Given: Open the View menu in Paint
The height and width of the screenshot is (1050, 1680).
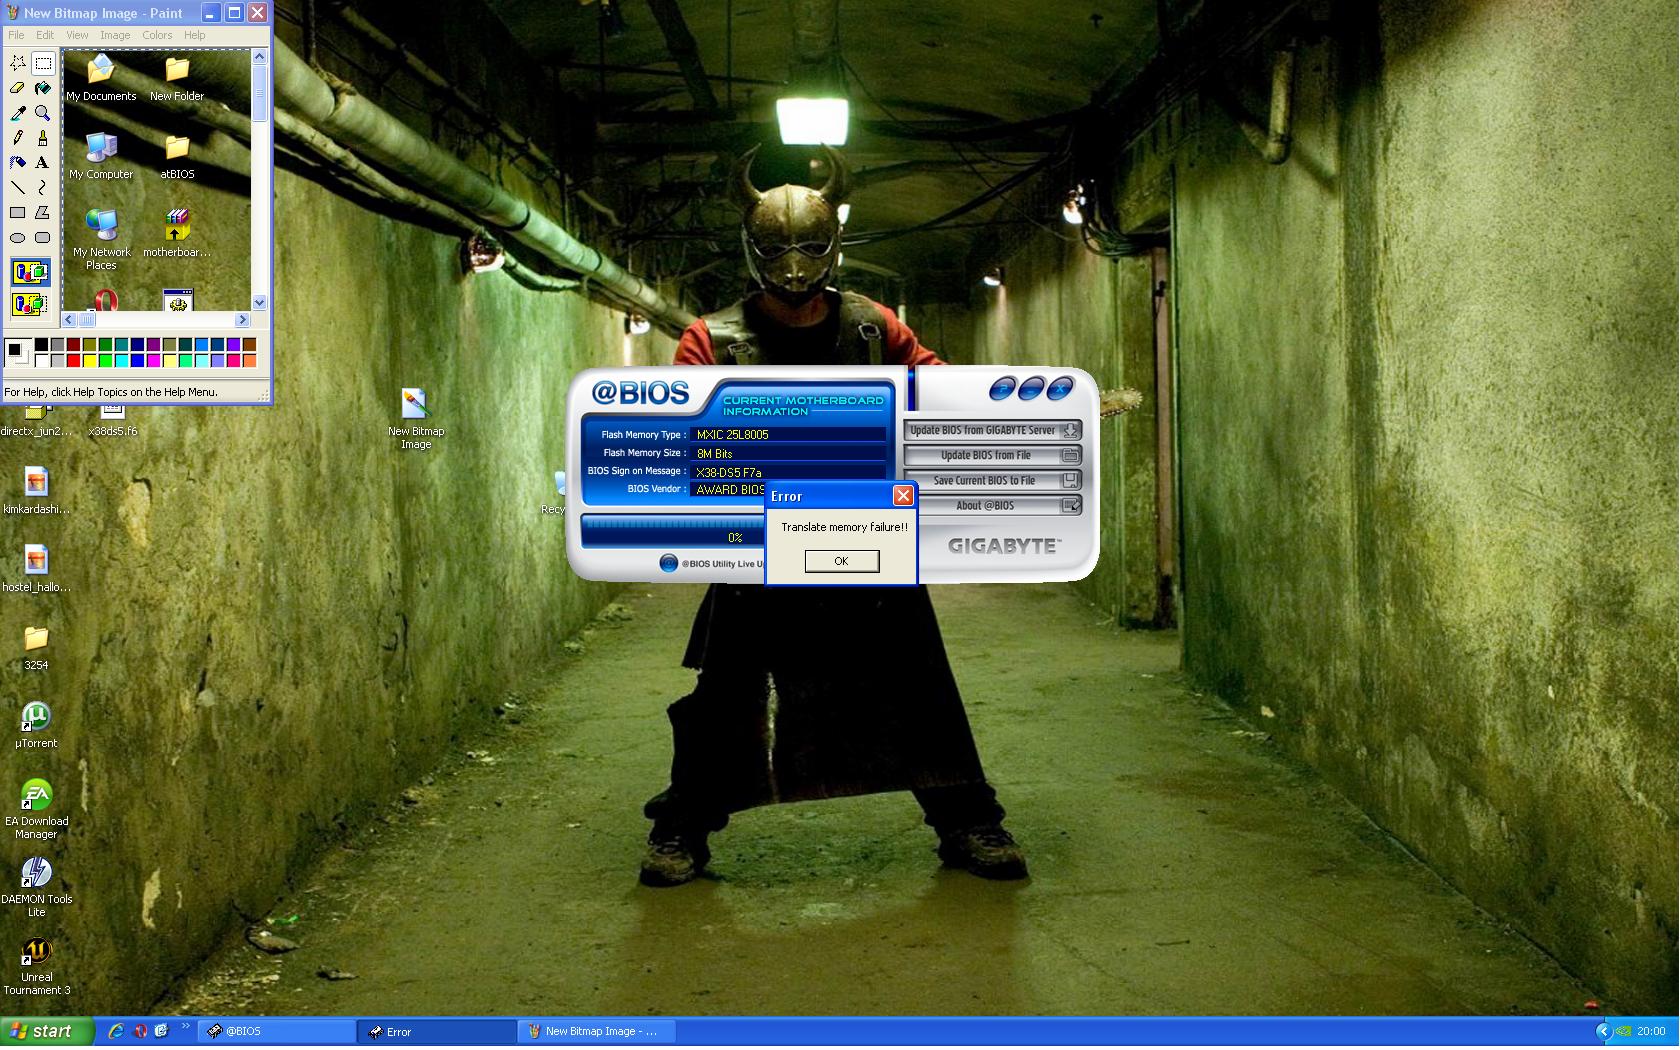Looking at the screenshot, I should tap(77, 35).
